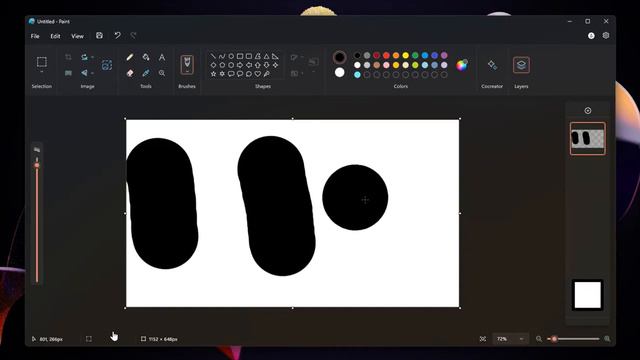Choose the Triangle shape

(267, 56)
